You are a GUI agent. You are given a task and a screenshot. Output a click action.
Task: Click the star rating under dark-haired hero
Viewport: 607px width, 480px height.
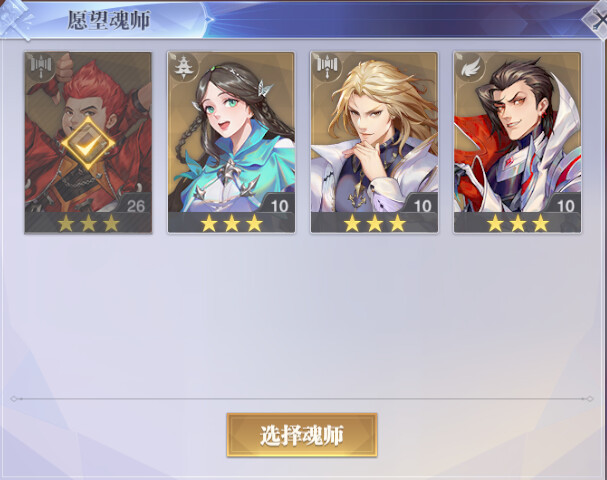(x=518, y=223)
